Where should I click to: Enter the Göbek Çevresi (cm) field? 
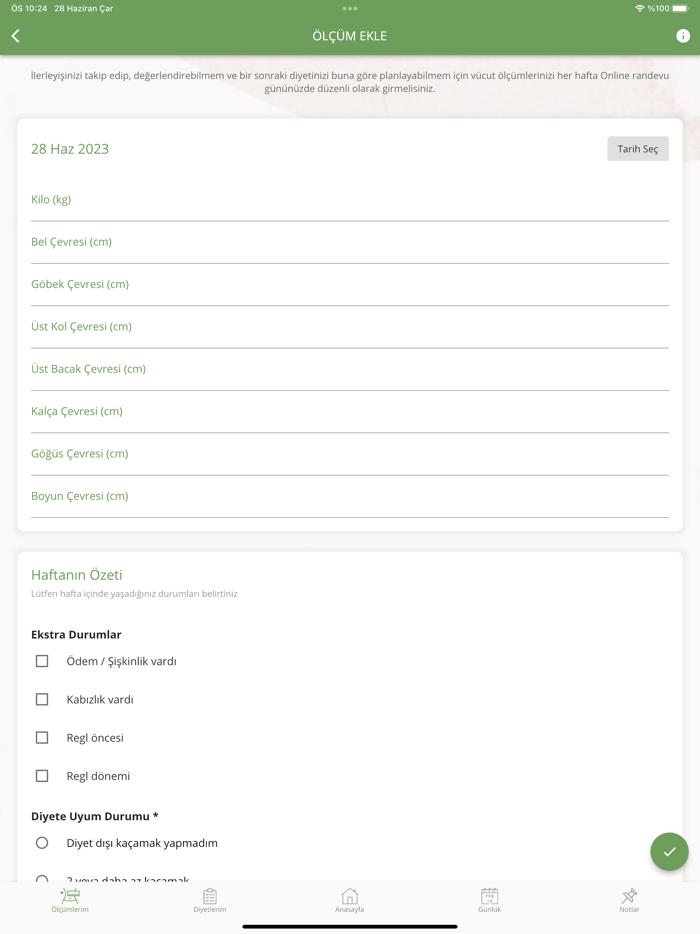(x=349, y=285)
